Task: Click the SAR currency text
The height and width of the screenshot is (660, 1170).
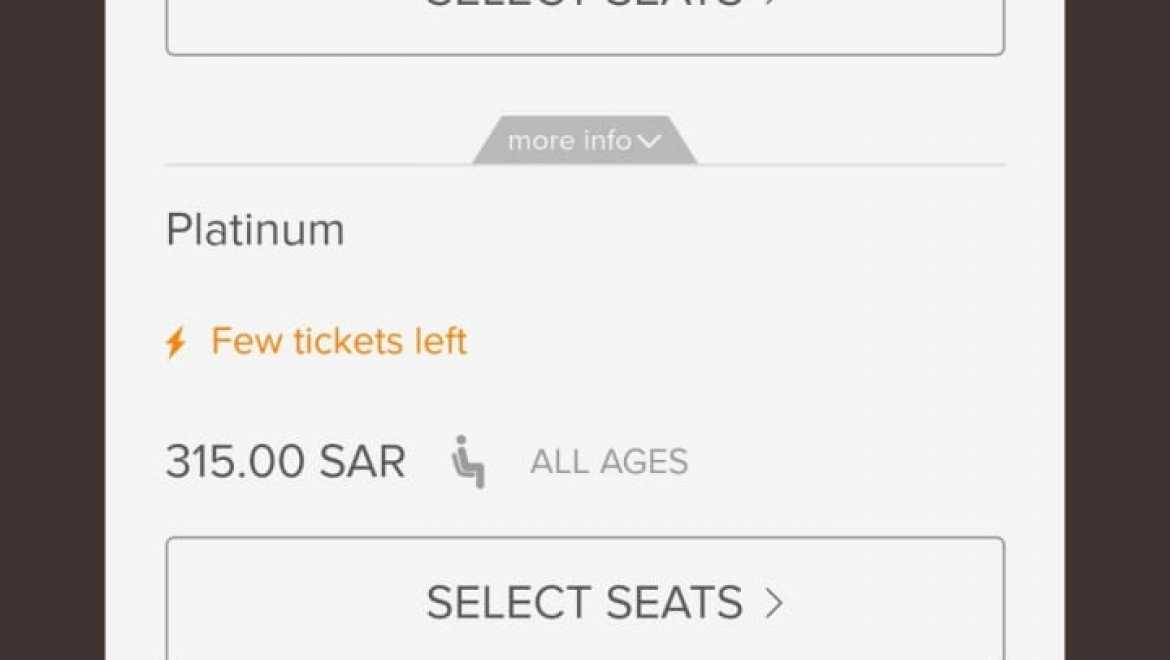Action: tap(363, 461)
